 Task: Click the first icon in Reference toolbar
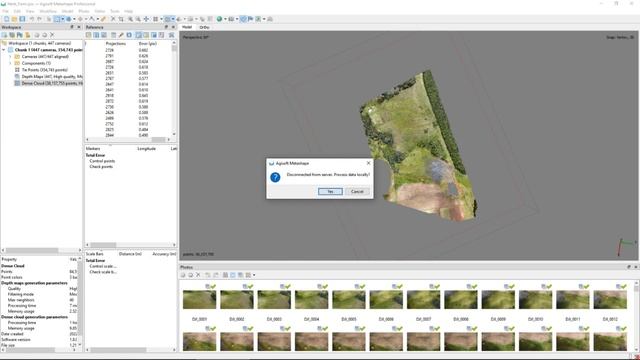click(x=89, y=35)
